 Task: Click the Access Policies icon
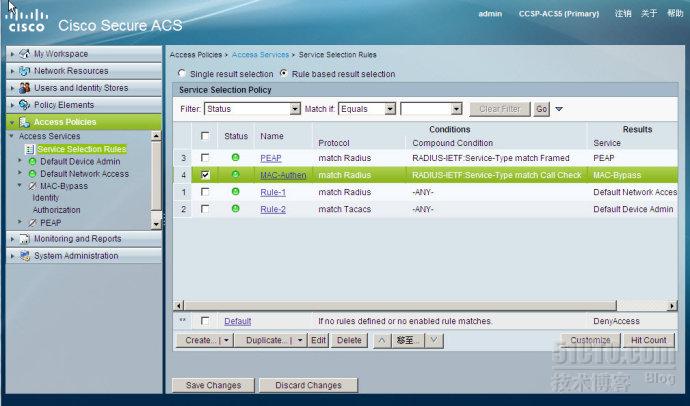click(x=24, y=122)
